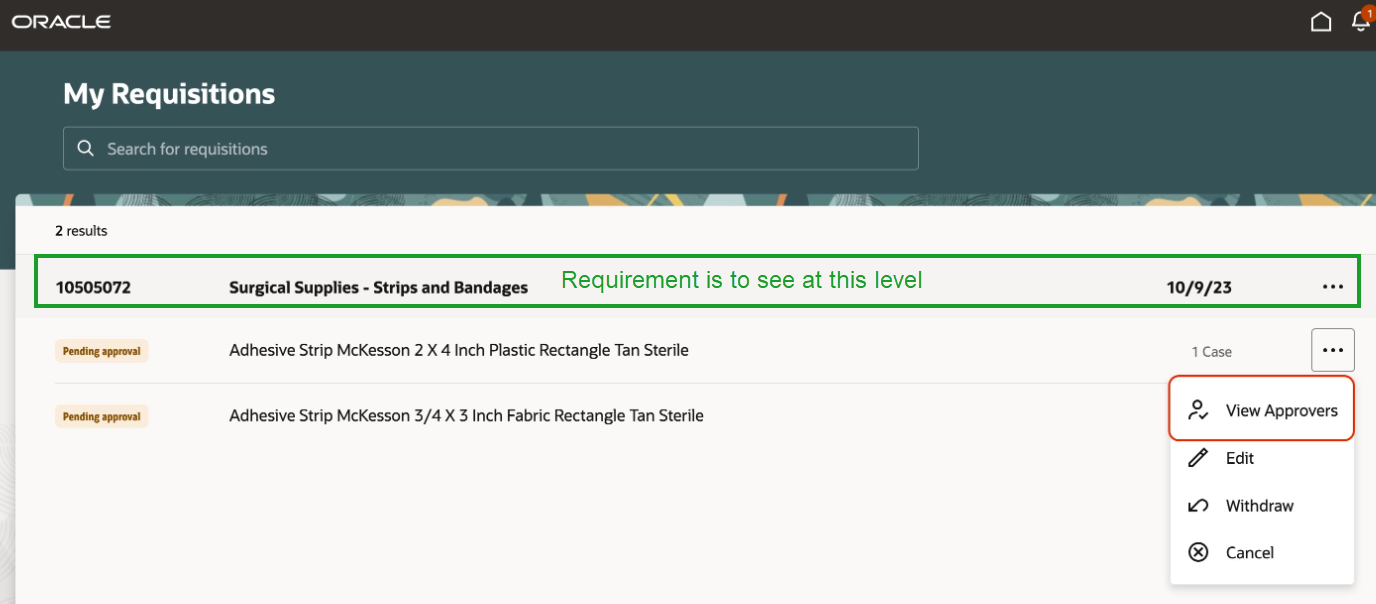The image size is (1376, 604).
Task: Click Cancel in the open menu
Action: (x=1250, y=552)
